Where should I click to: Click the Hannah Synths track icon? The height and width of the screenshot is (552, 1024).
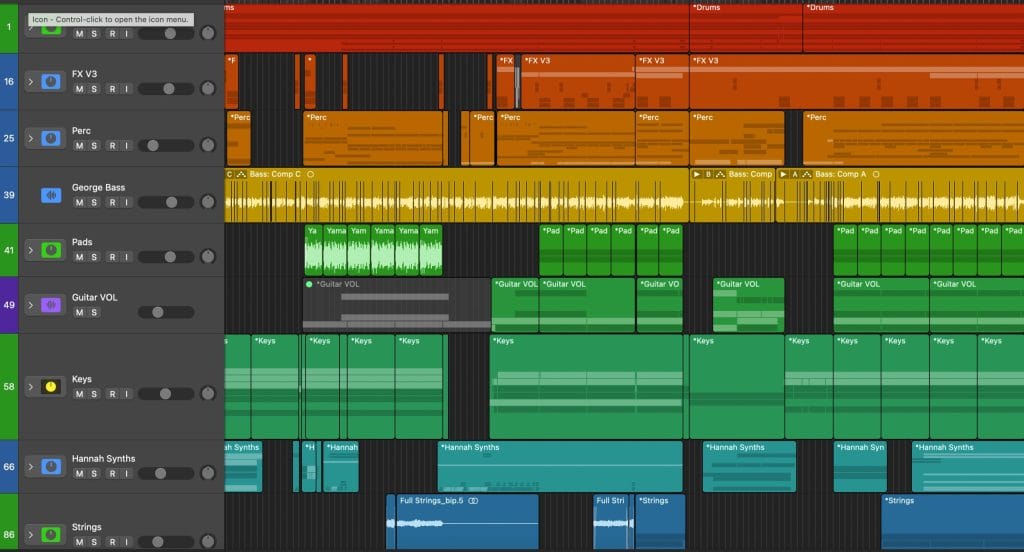click(x=51, y=467)
